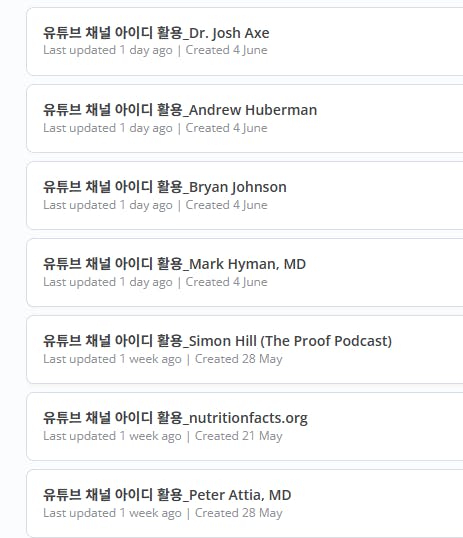The height and width of the screenshot is (538, 463).
Task: Open the Peter Attia, MD scenario title
Action: pyautogui.click(x=167, y=495)
